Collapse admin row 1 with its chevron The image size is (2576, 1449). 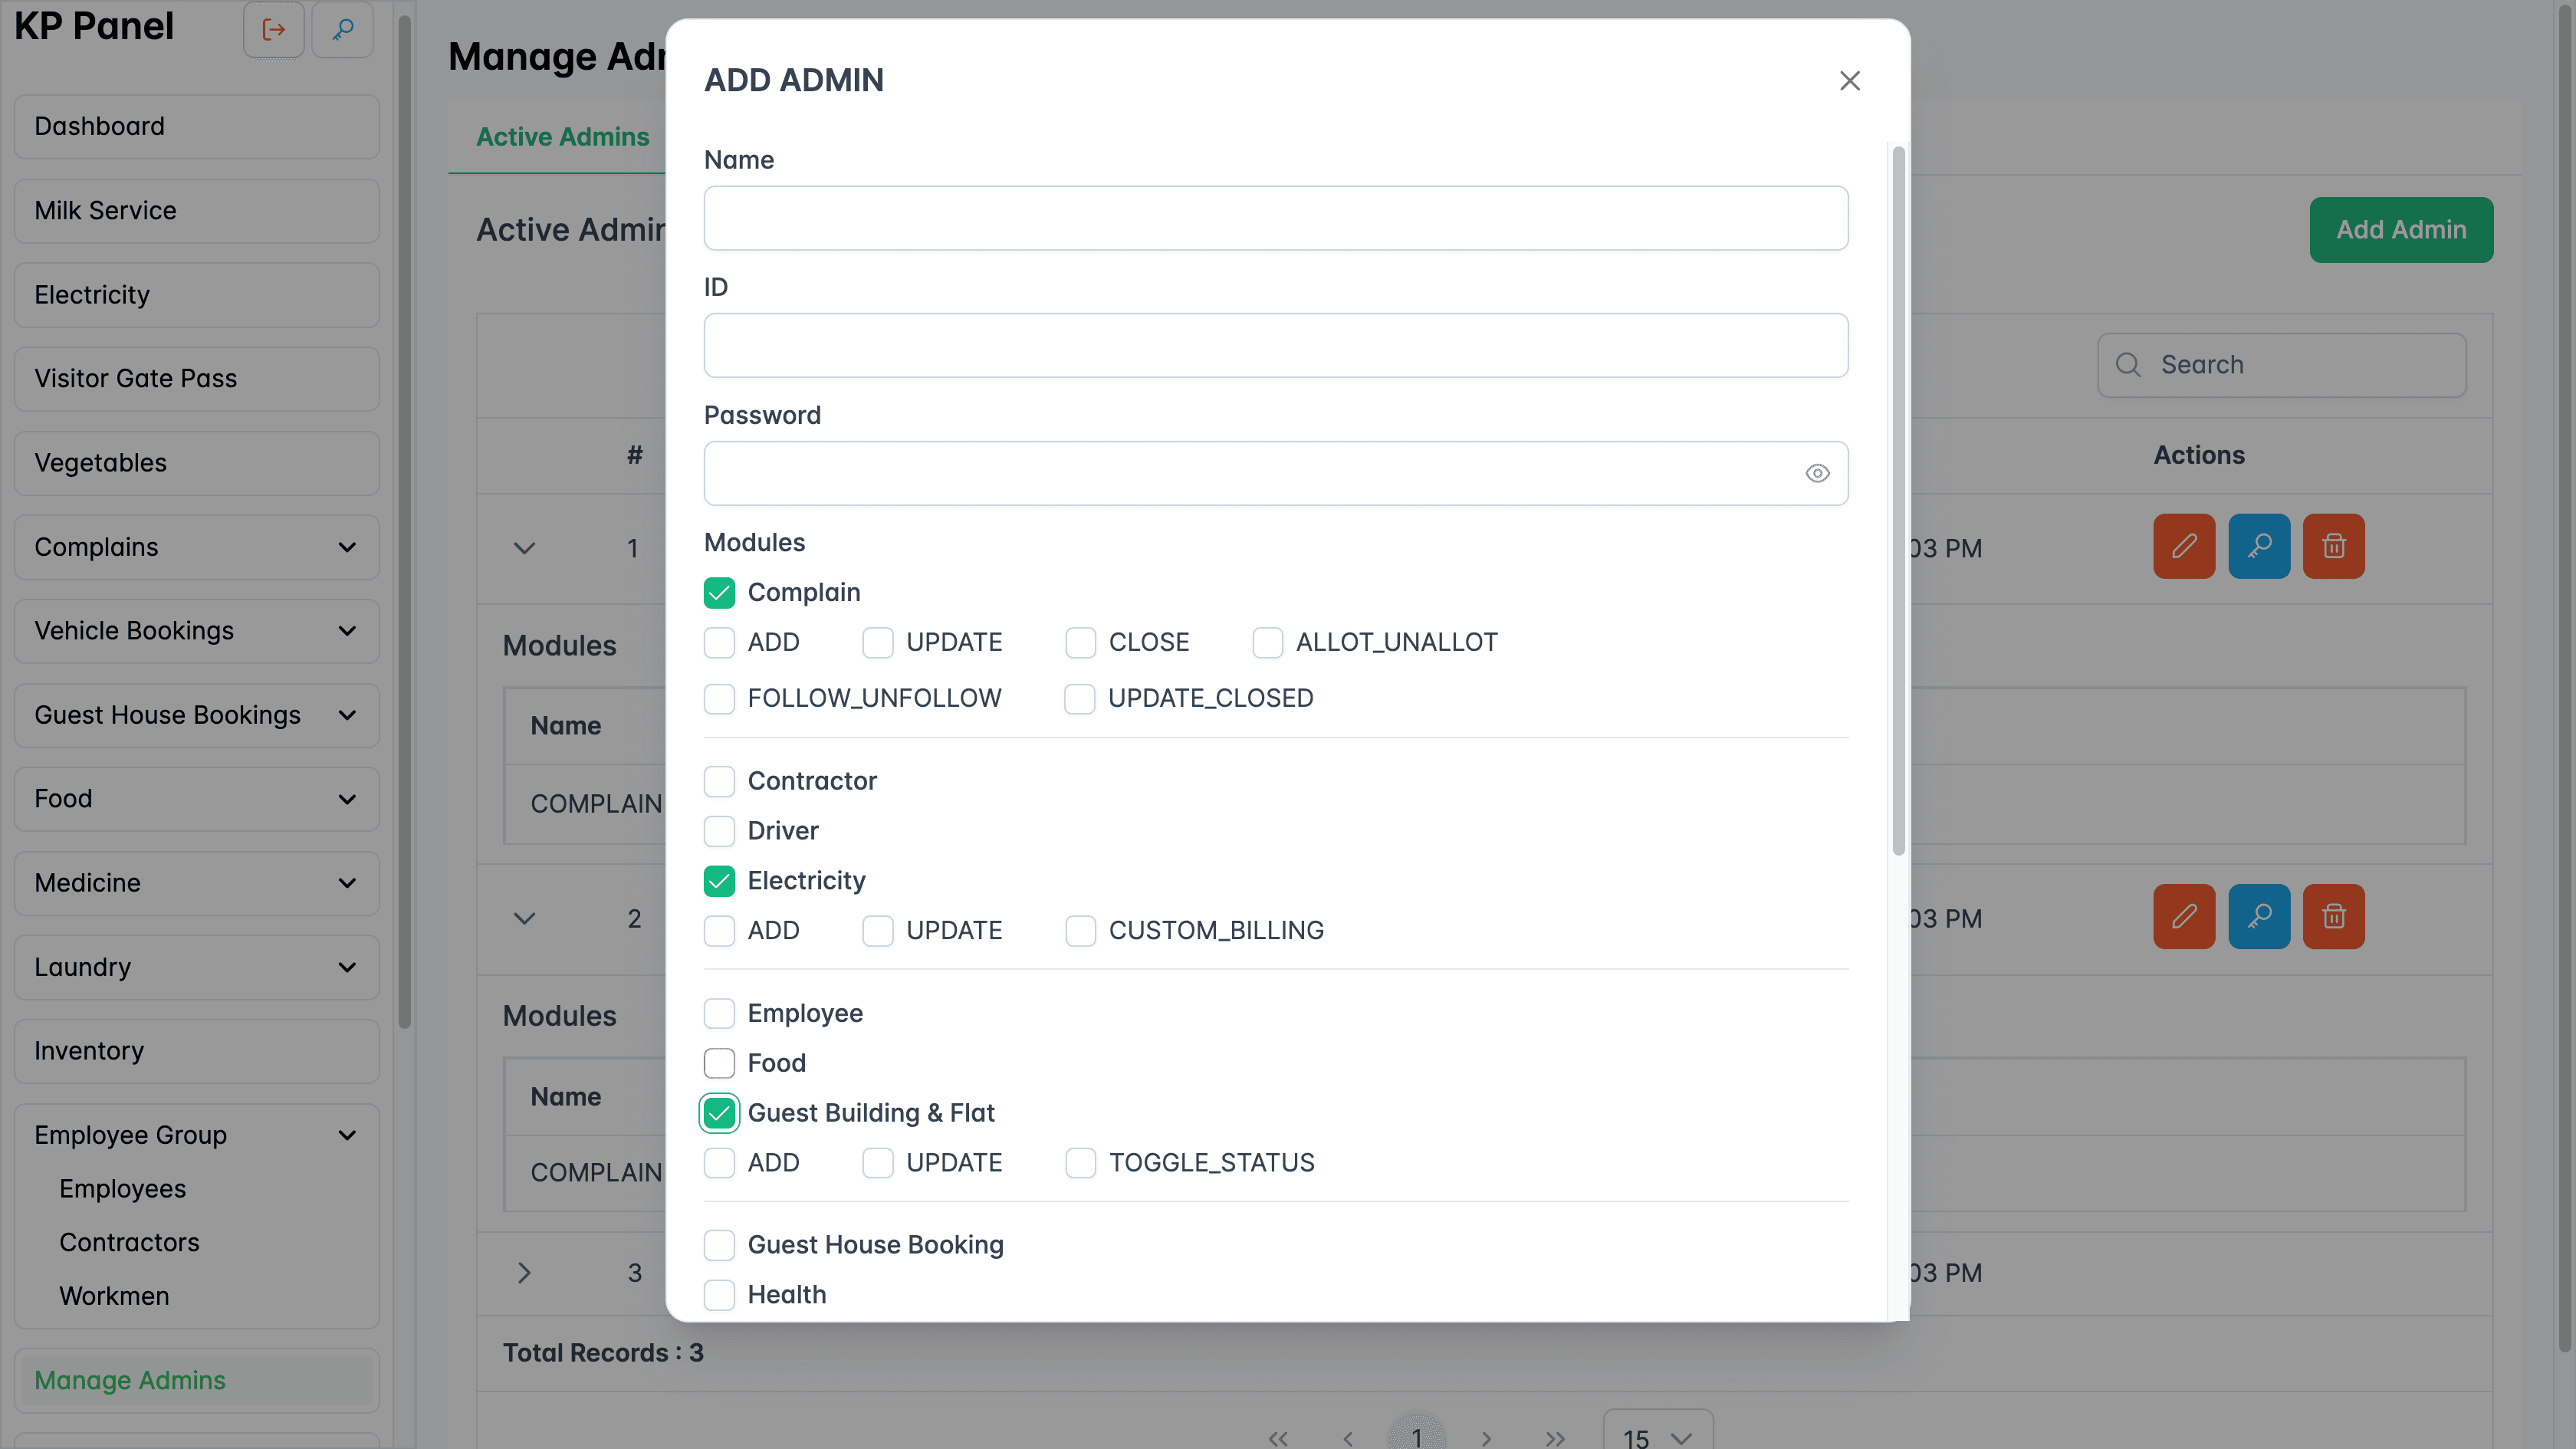[x=524, y=548]
